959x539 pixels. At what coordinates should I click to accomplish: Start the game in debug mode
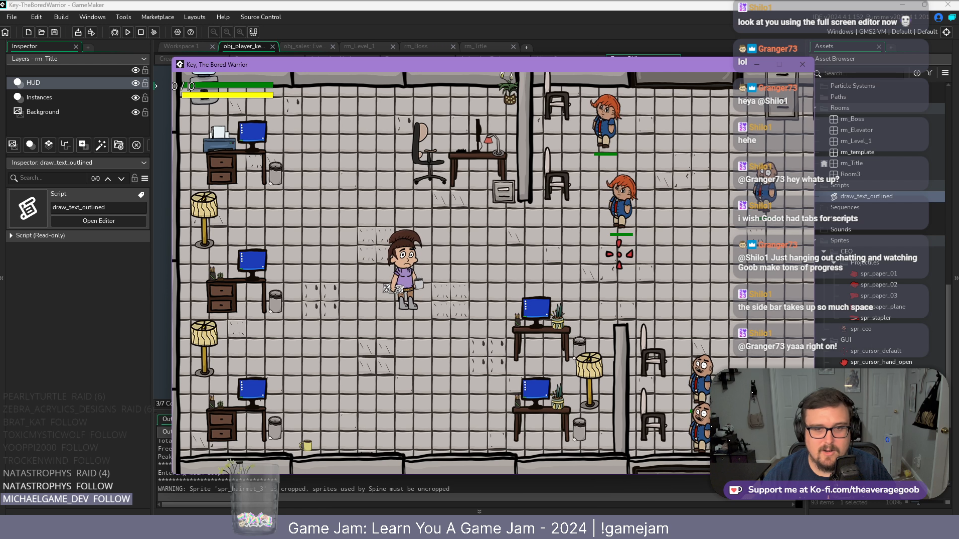pos(114,32)
